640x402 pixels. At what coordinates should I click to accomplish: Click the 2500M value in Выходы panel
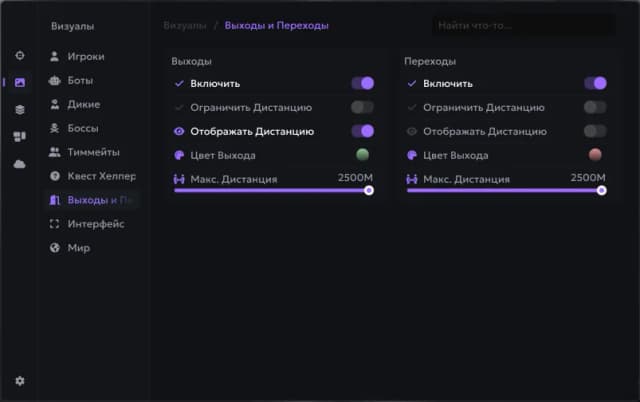355,178
